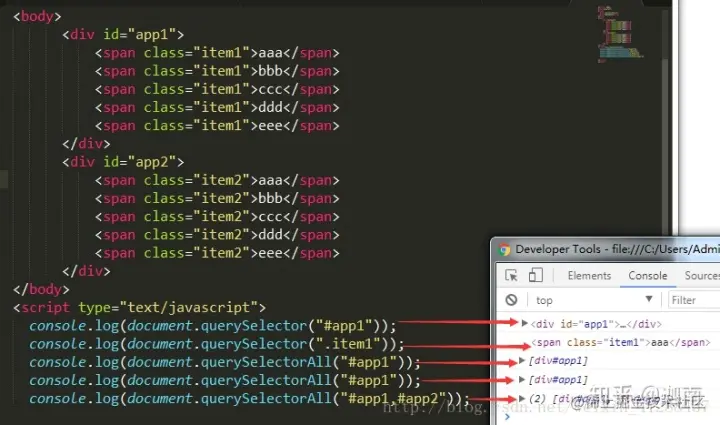Click the opening body tag line
The height and width of the screenshot is (425, 720).
pyautogui.click(x=37, y=17)
